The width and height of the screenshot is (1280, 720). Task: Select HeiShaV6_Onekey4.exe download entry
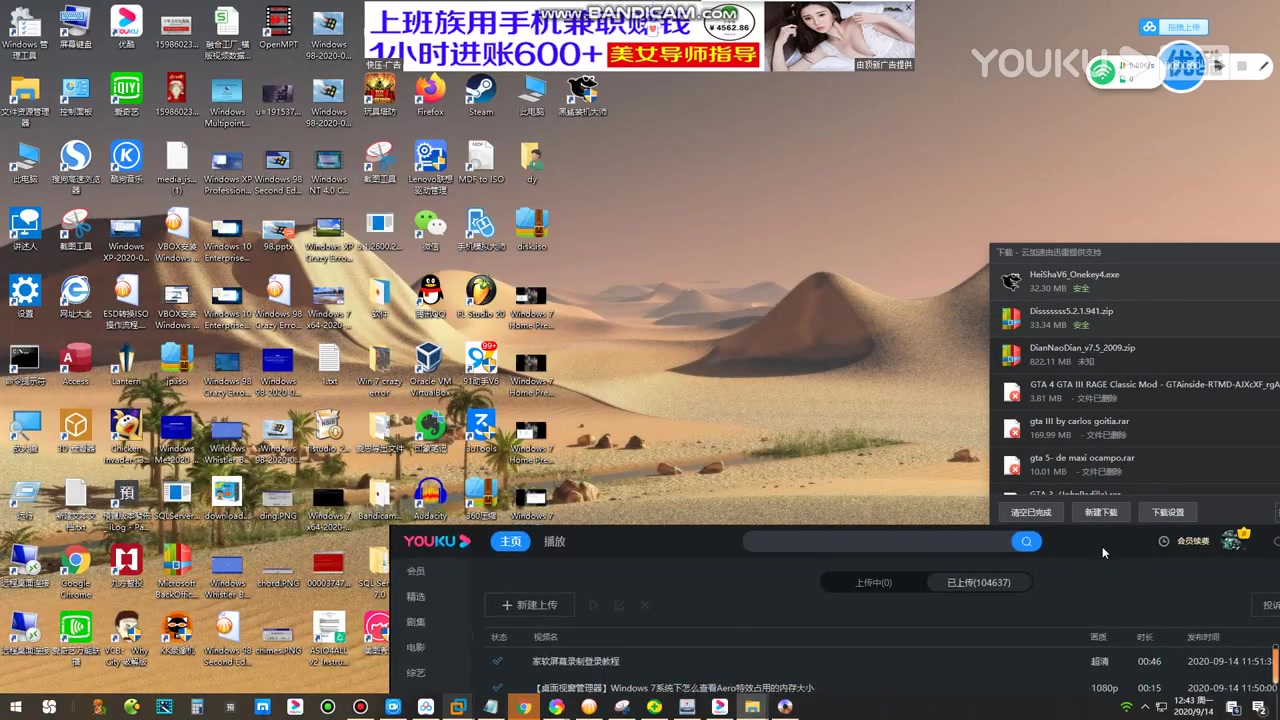point(1135,281)
